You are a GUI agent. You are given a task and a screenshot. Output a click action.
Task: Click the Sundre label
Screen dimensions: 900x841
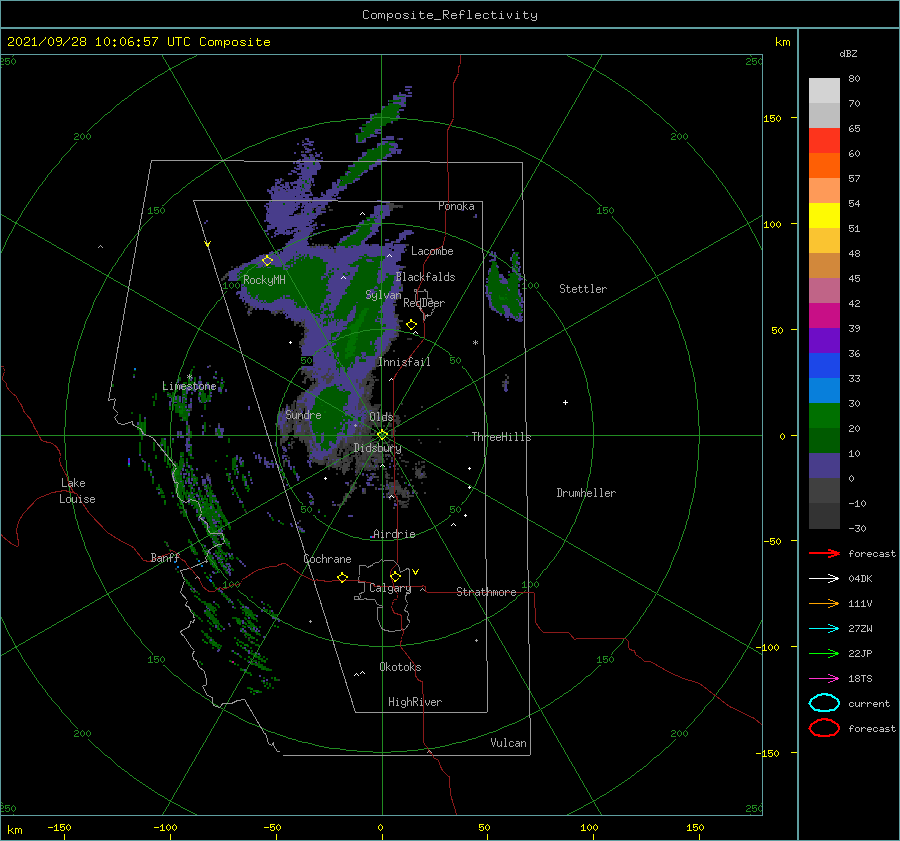pos(304,414)
